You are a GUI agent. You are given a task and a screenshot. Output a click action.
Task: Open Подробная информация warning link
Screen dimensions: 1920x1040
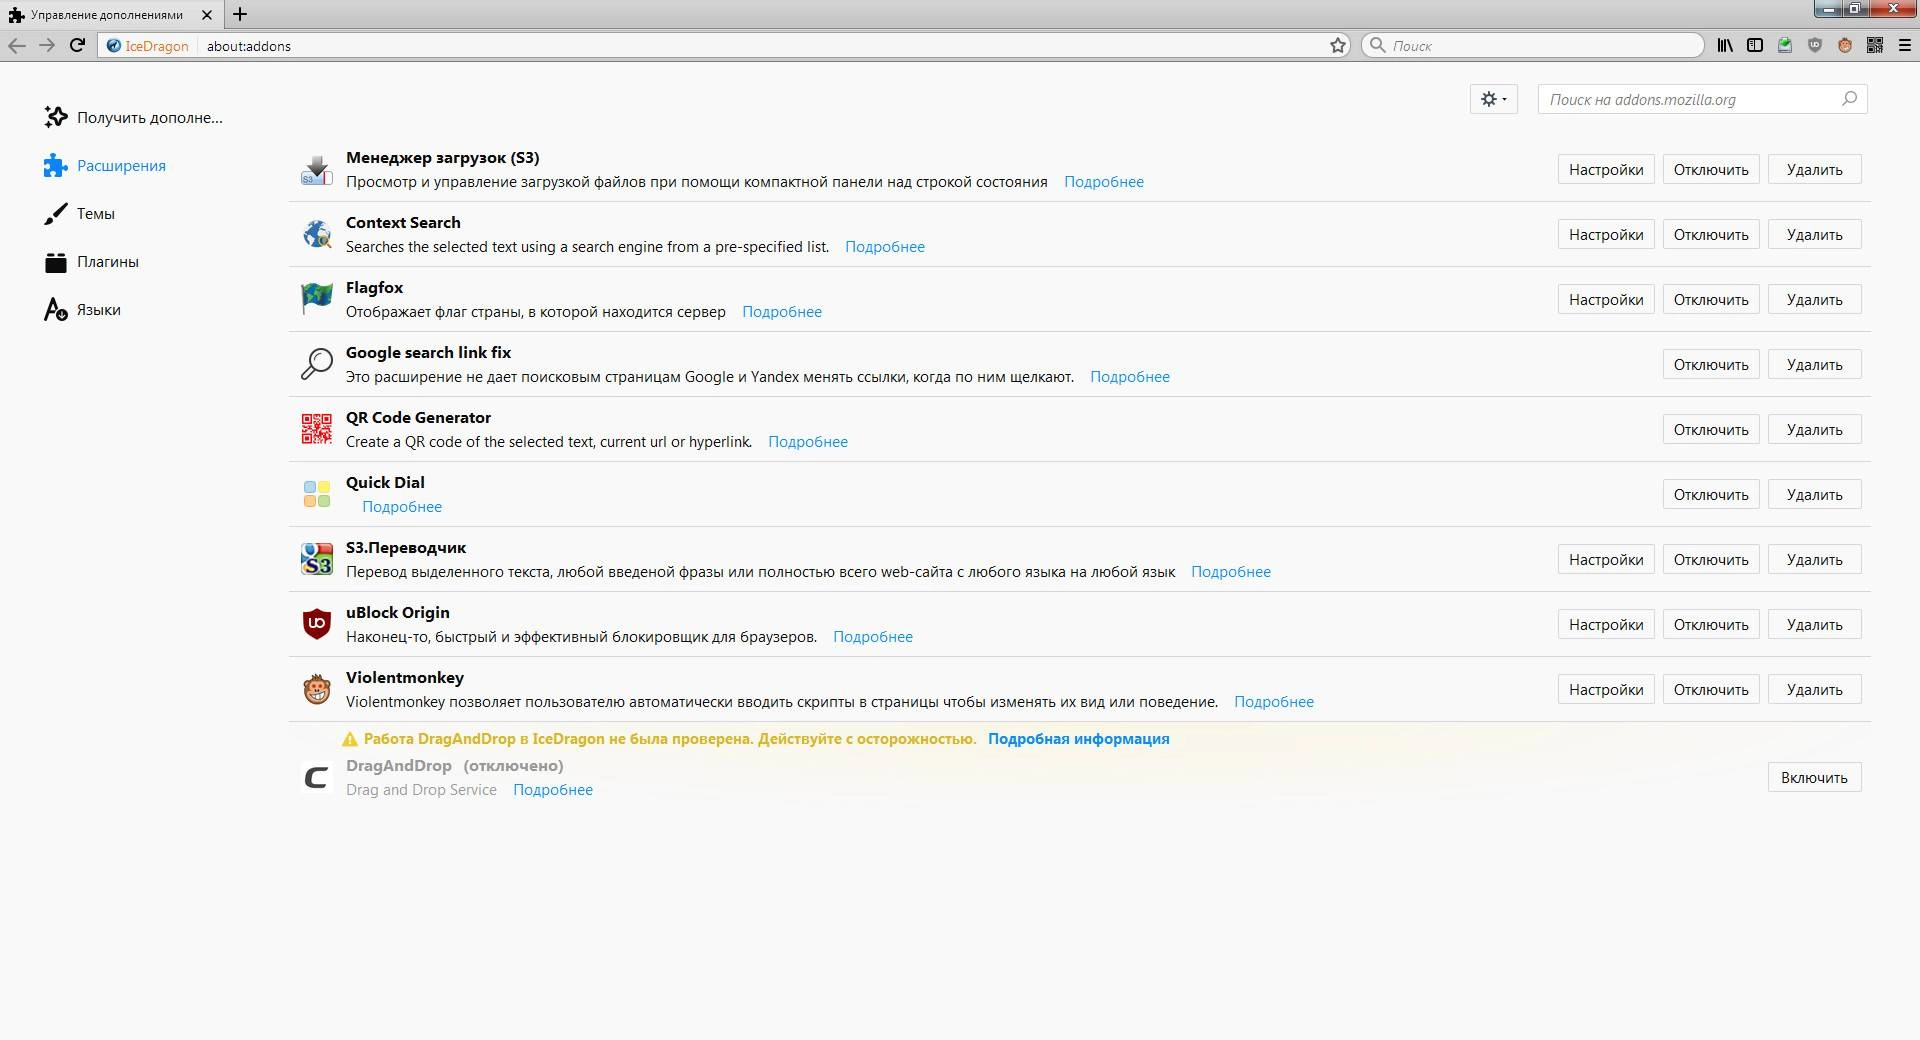1079,739
